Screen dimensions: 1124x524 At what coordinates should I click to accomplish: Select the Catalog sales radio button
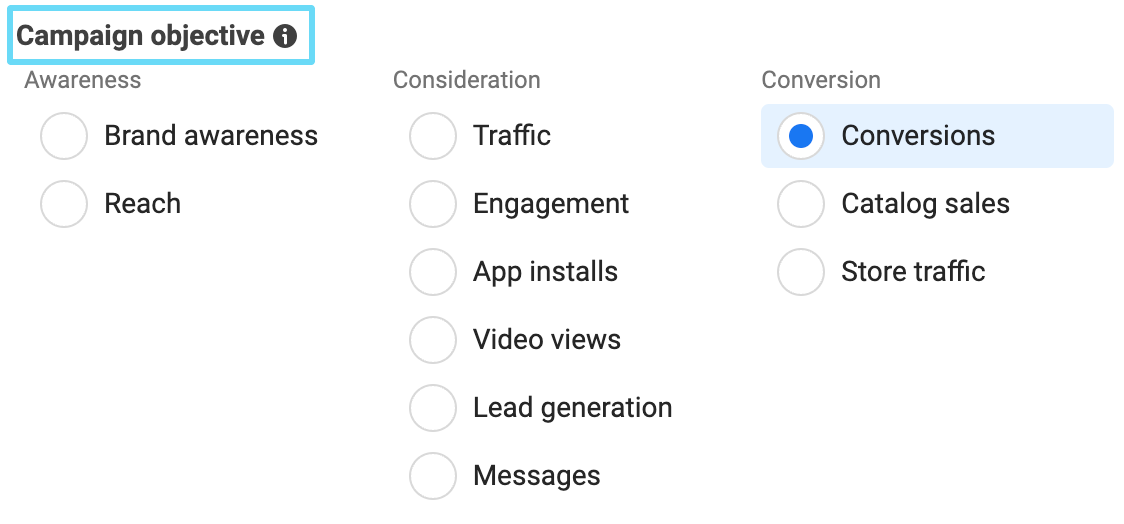click(801, 204)
